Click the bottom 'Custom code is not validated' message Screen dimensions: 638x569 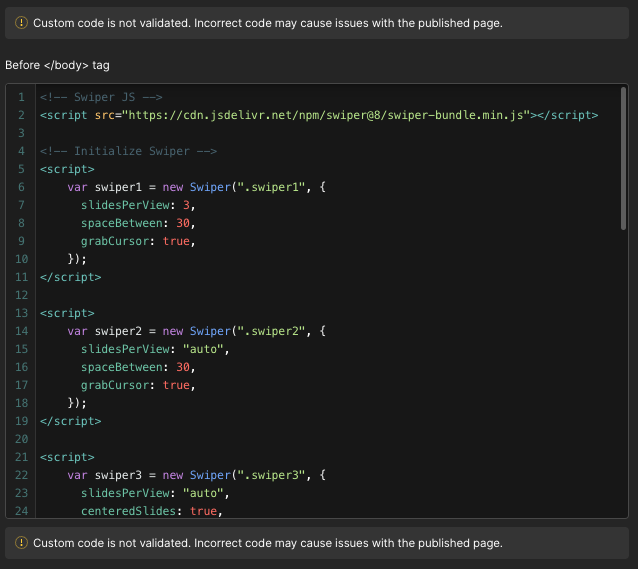point(268,543)
